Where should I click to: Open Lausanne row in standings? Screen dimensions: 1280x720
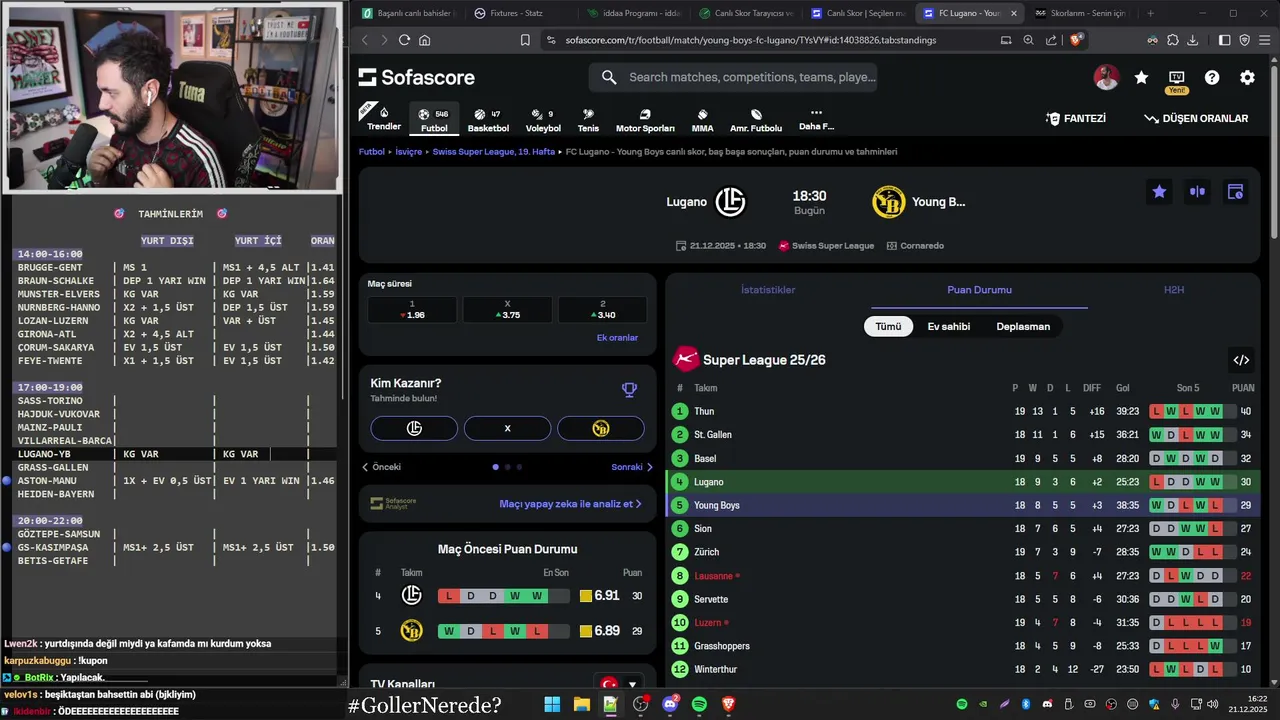point(963,576)
